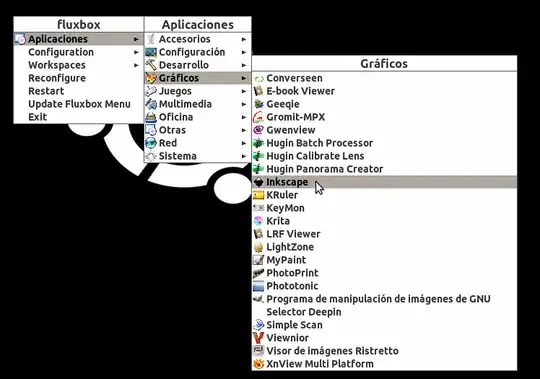Click the Gwenview eye icon
The width and height of the screenshot is (540, 379).
point(258,130)
